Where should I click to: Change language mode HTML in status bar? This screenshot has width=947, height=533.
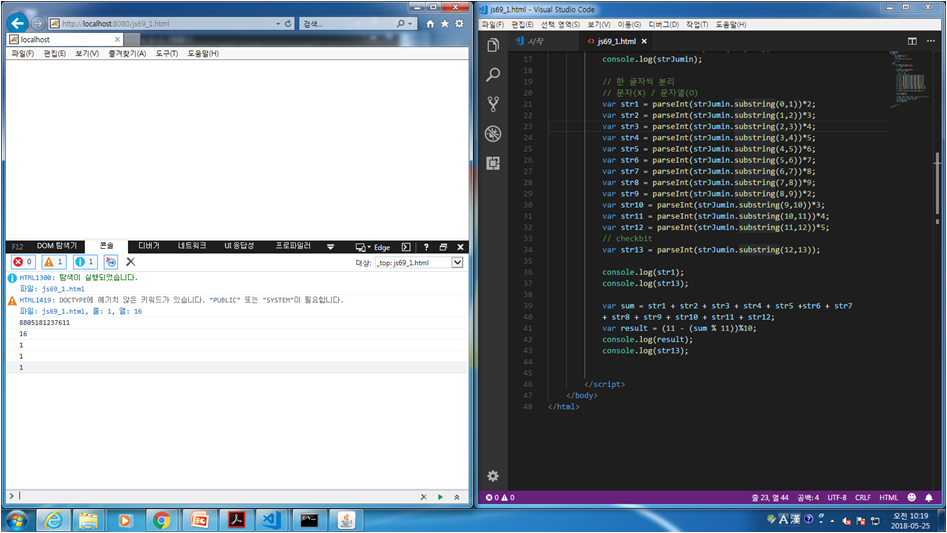click(x=888, y=497)
